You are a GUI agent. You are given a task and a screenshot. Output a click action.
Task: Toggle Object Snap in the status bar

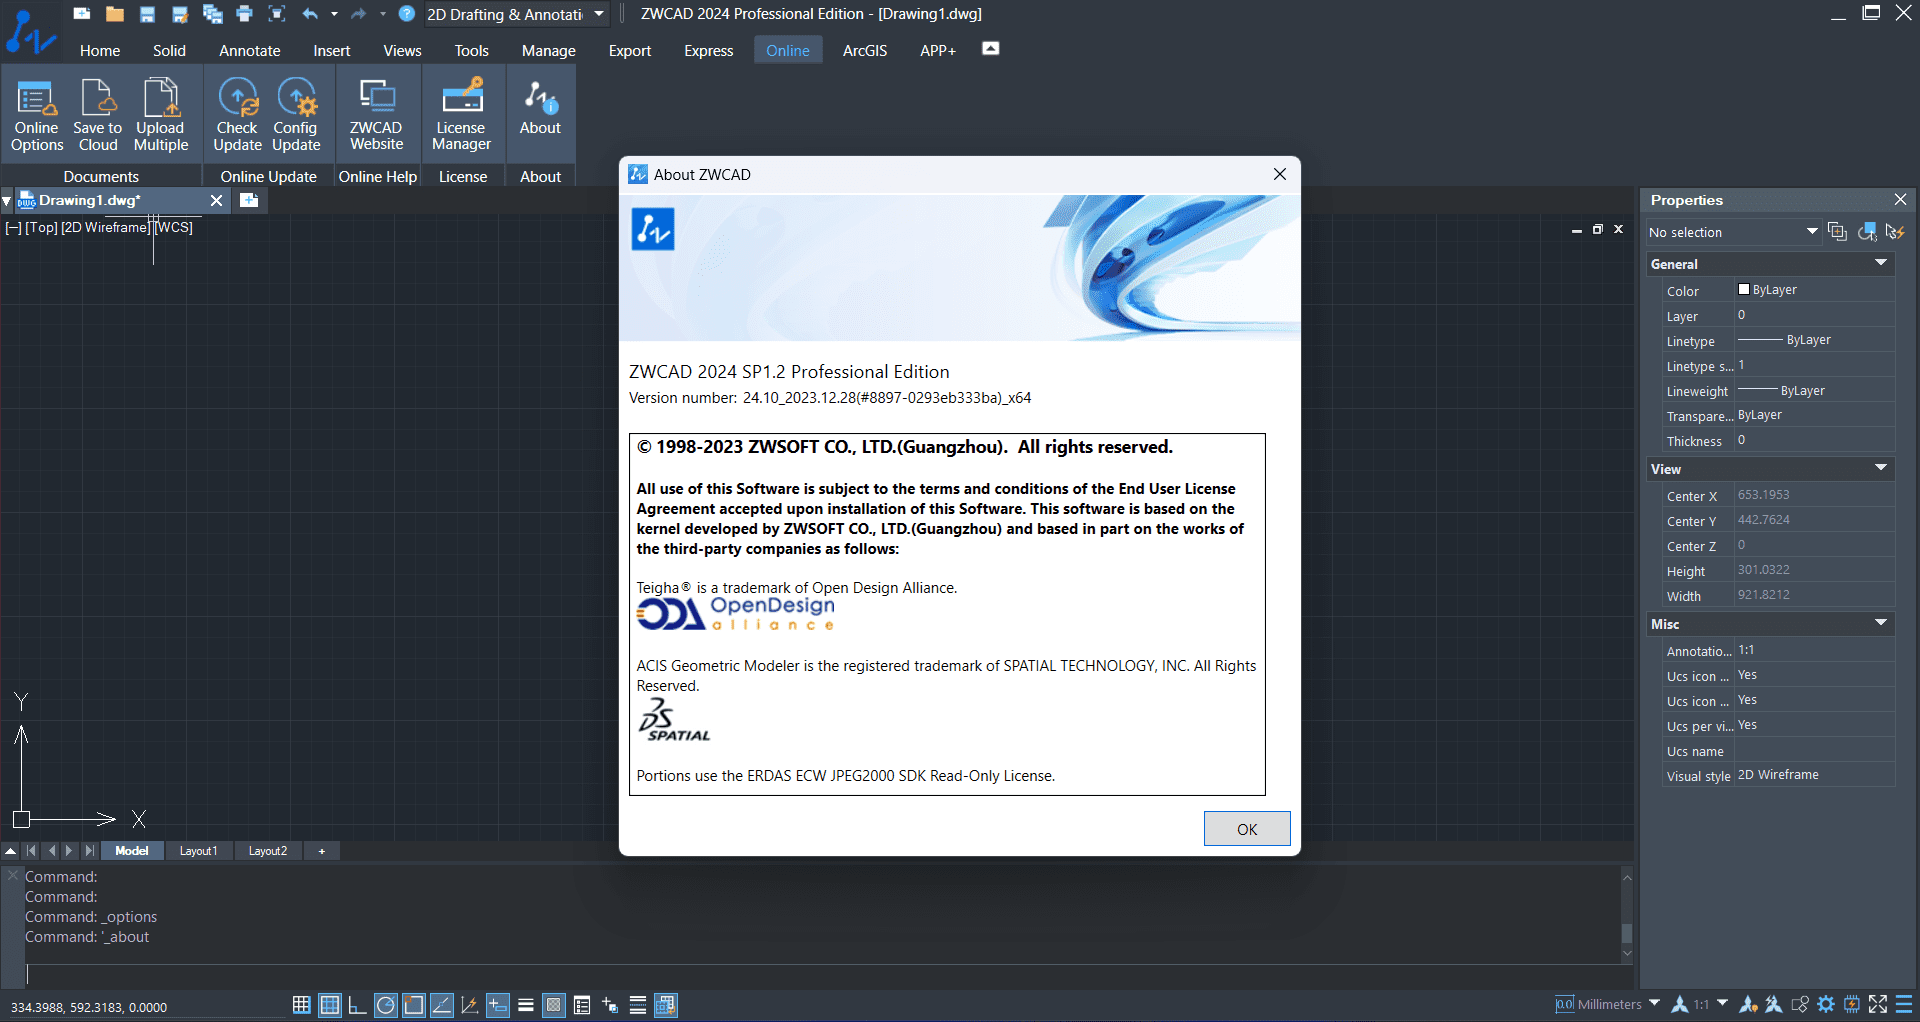pyautogui.click(x=413, y=1005)
